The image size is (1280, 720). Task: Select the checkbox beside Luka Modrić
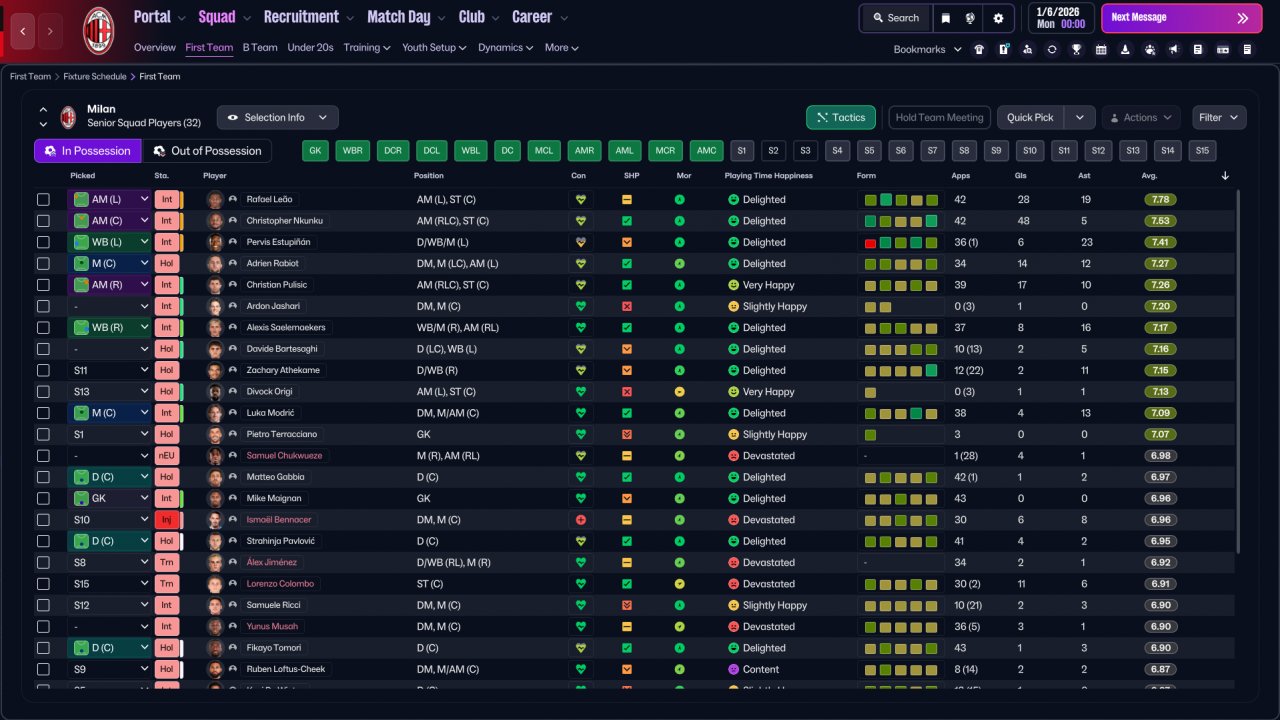tap(43, 413)
